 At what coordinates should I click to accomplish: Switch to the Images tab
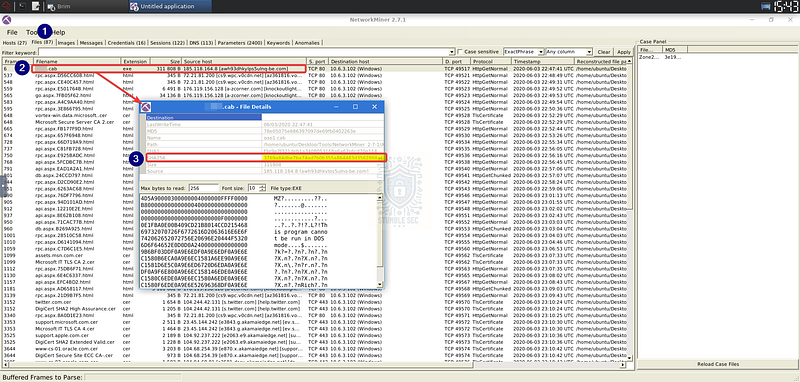click(66, 43)
